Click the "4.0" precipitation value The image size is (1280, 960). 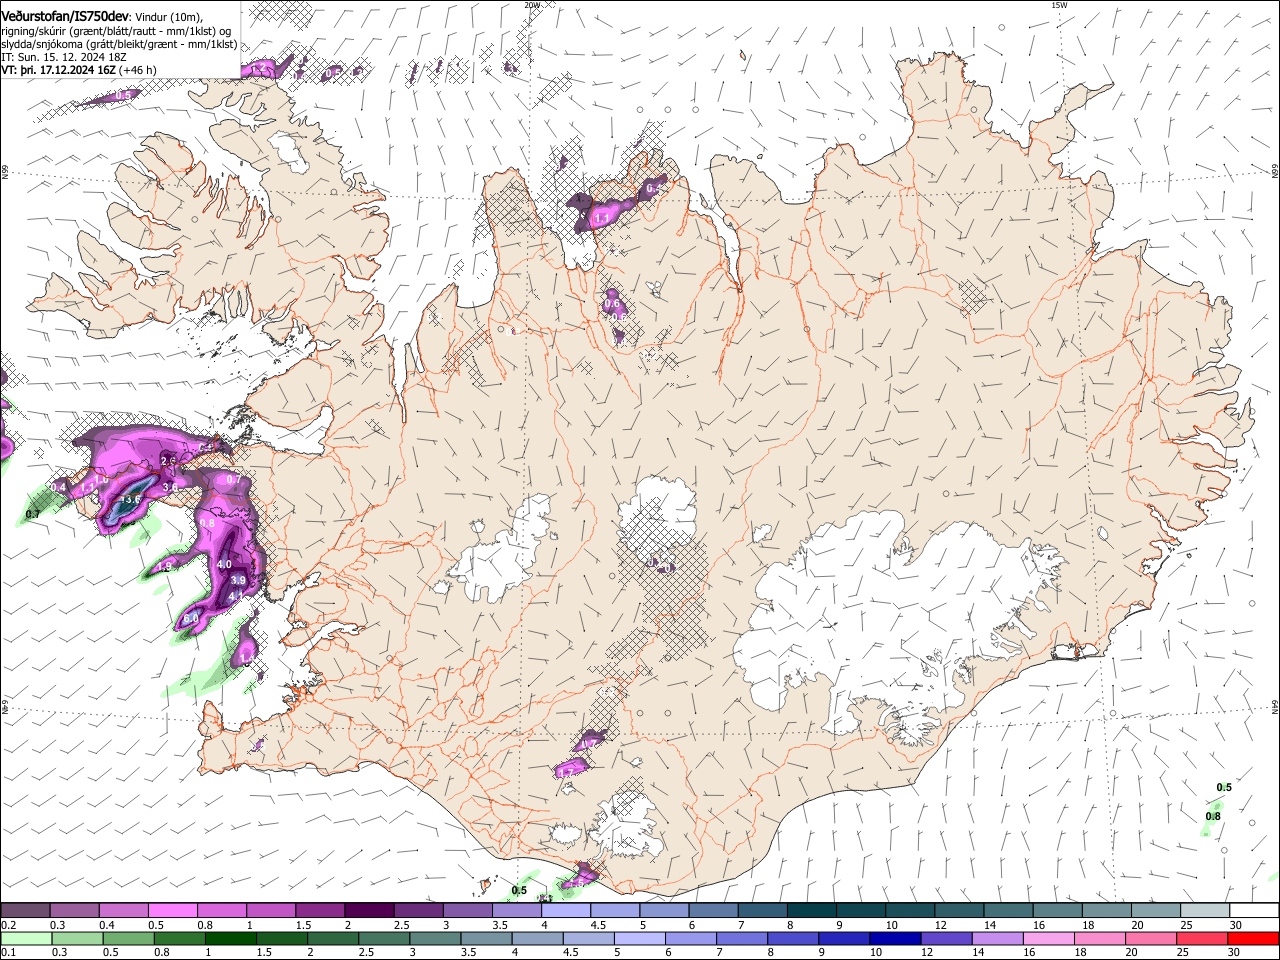(x=224, y=564)
